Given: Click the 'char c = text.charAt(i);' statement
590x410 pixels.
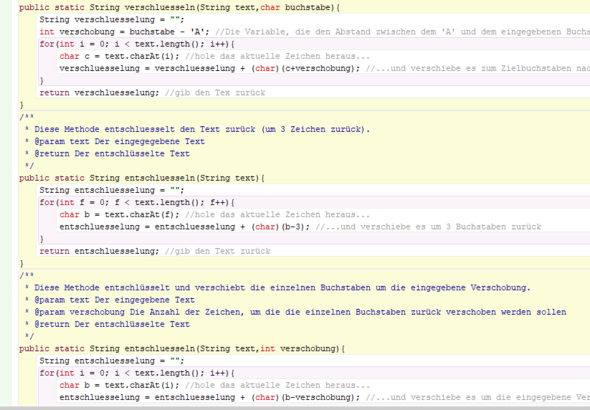Looking at the screenshot, I should pyautogui.click(x=119, y=56).
